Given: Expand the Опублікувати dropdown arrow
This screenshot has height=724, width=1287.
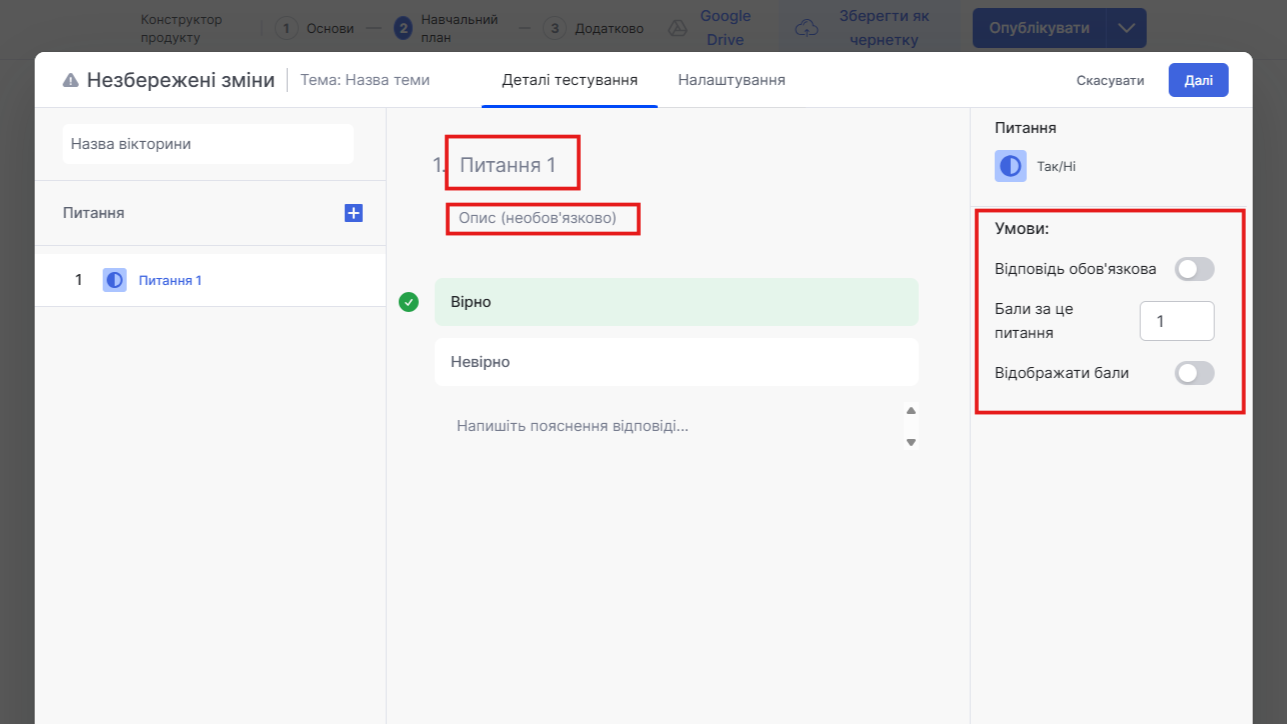Looking at the screenshot, I should click(1126, 28).
